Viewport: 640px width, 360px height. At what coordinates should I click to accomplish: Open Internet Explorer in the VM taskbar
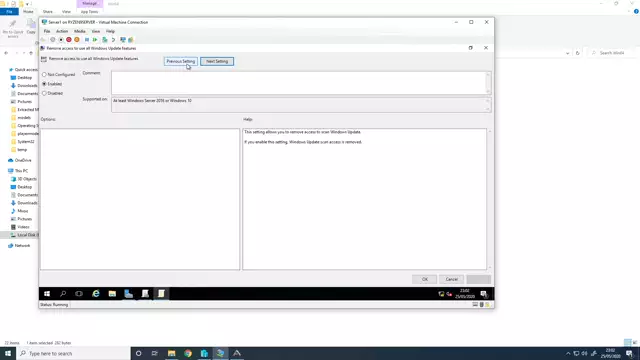[x=96, y=293]
